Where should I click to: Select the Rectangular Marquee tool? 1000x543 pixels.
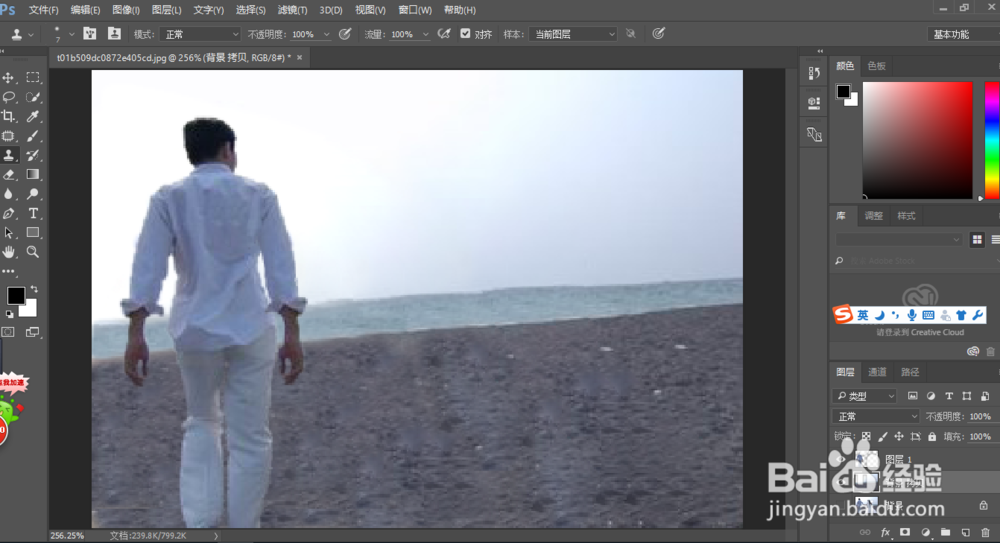pos(33,78)
